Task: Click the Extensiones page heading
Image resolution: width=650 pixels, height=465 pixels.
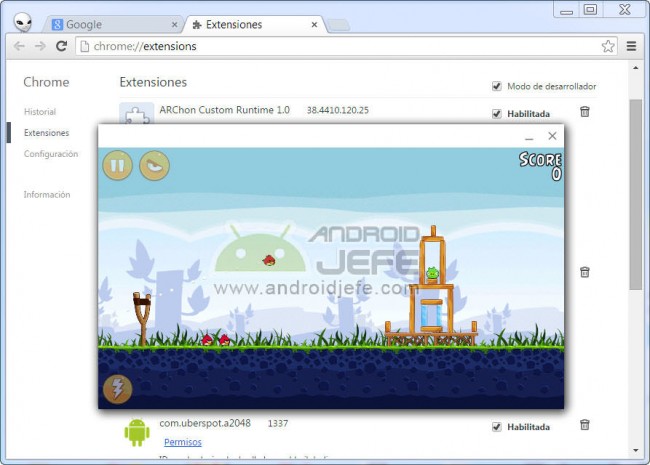Action: pos(153,82)
